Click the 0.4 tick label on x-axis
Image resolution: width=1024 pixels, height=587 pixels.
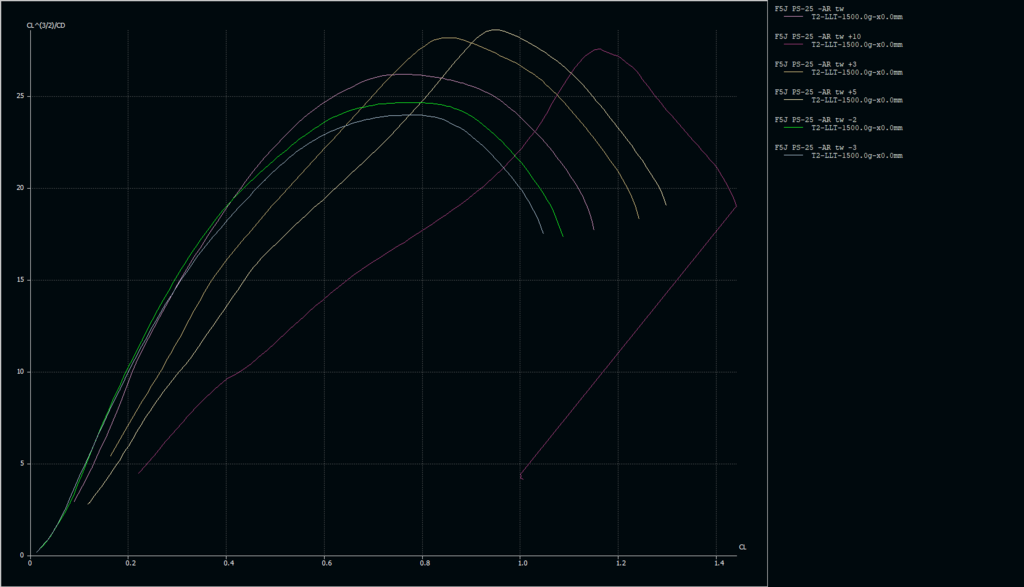[227, 565]
